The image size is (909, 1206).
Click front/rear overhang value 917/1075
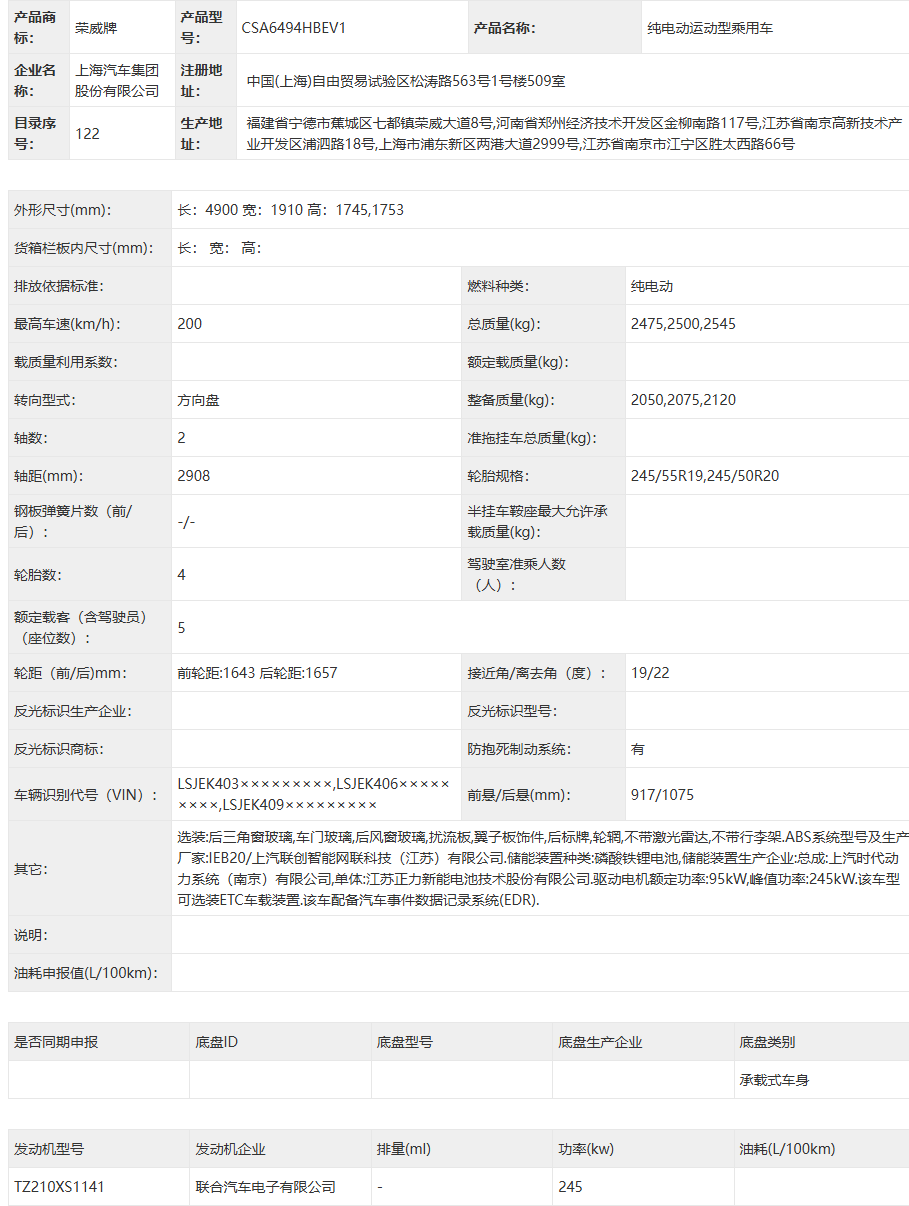pyautogui.click(x=662, y=795)
